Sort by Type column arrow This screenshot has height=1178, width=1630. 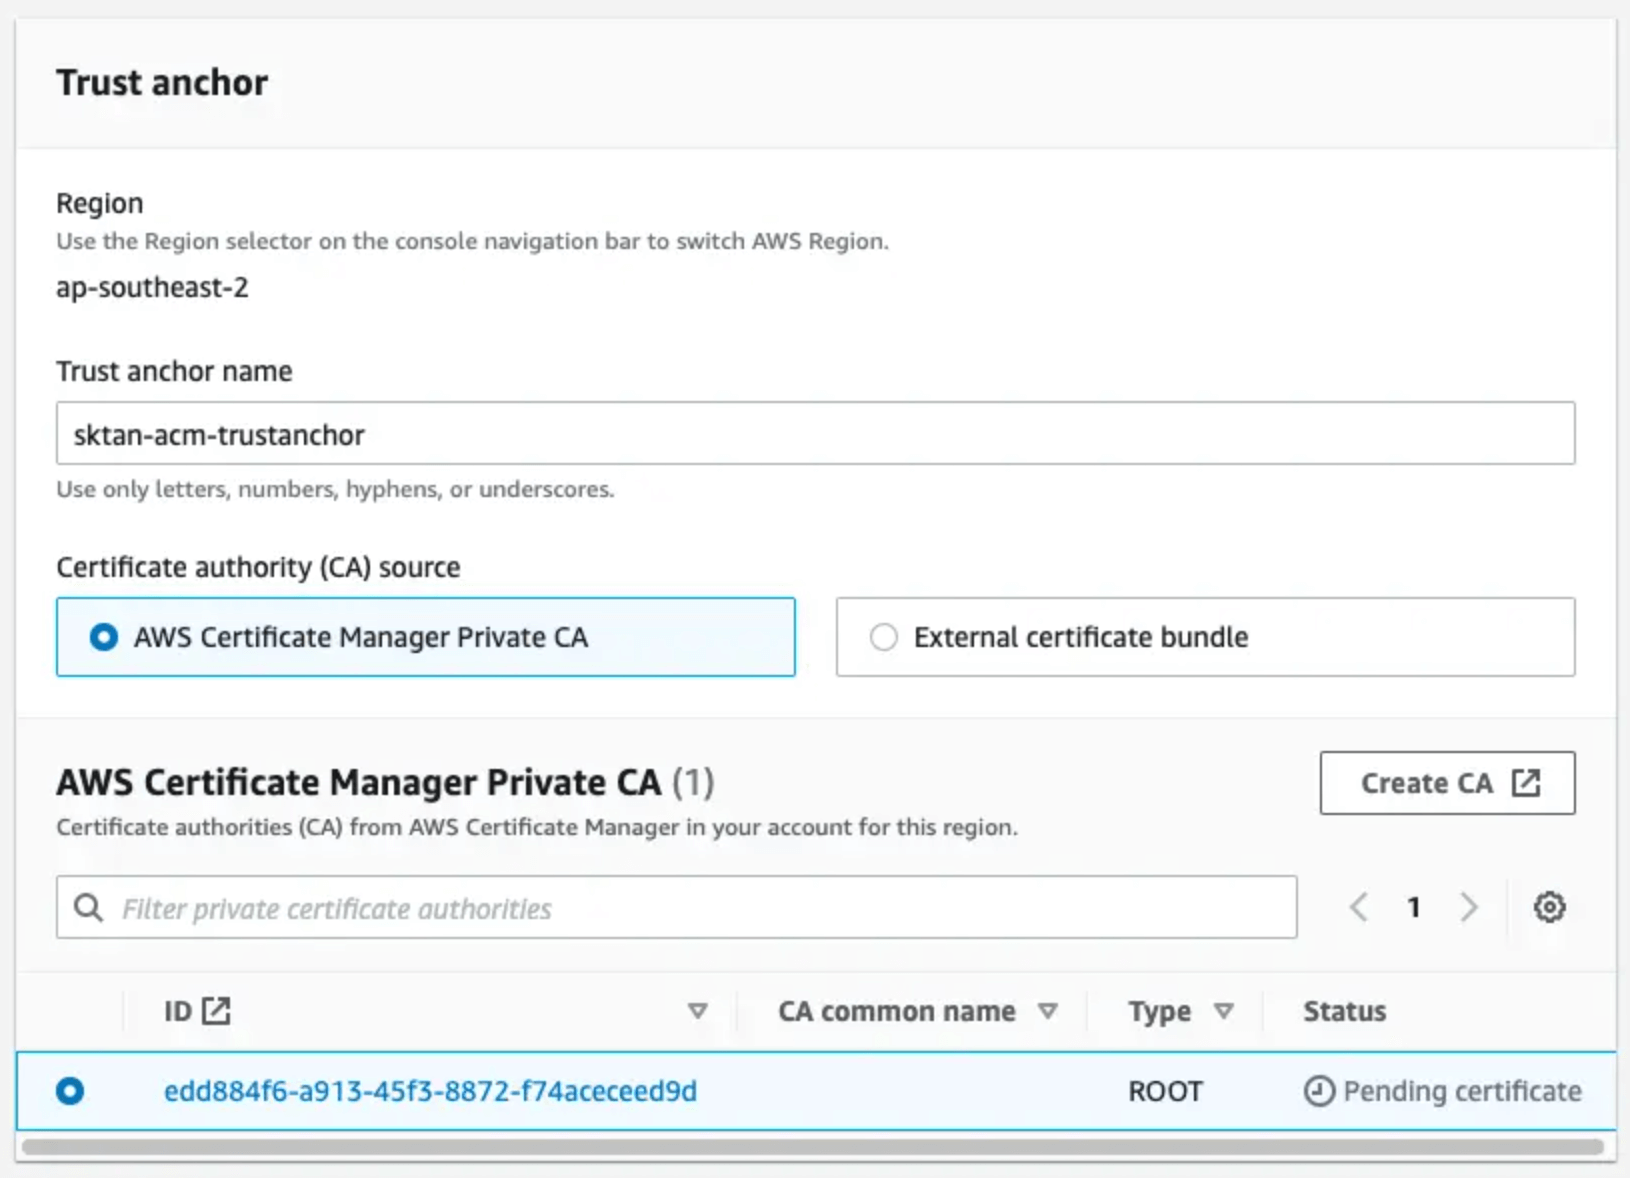pyautogui.click(x=1223, y=1011)
